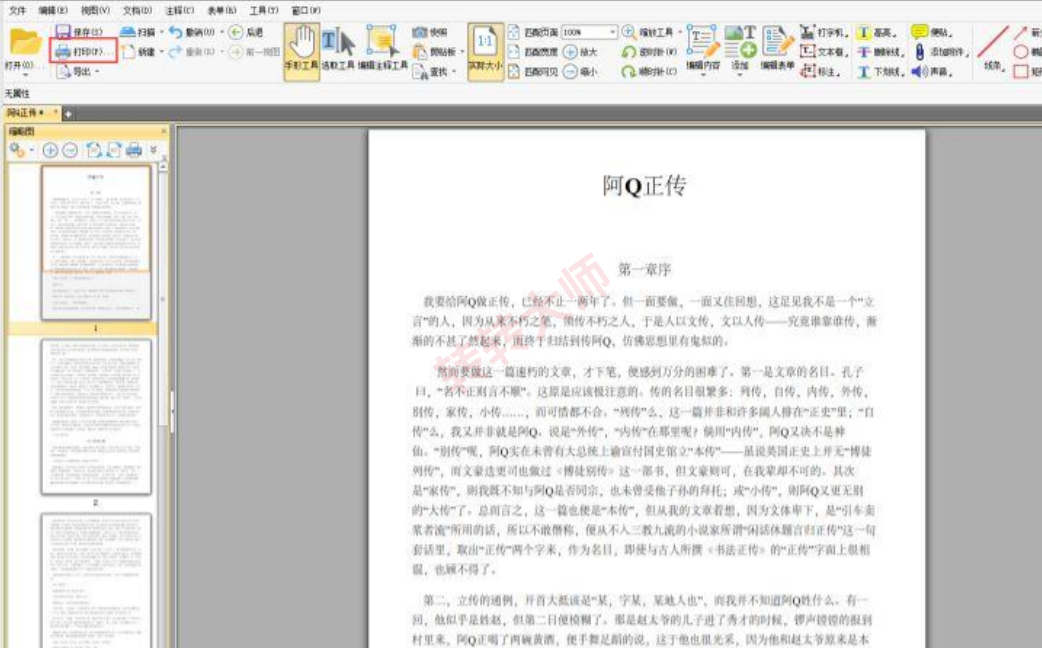Click the 重做 redo icon

[175, 51]
